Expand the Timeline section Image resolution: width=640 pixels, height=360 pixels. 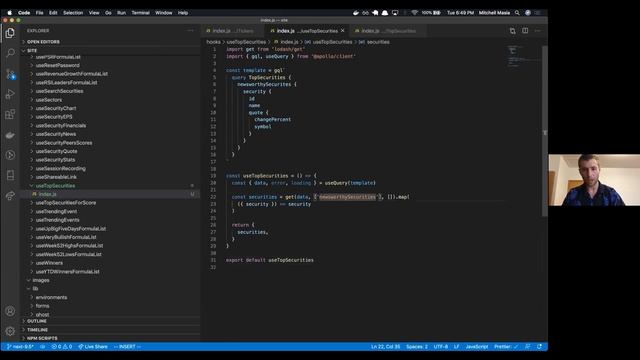pyautogui.click(x=37, y=330)
